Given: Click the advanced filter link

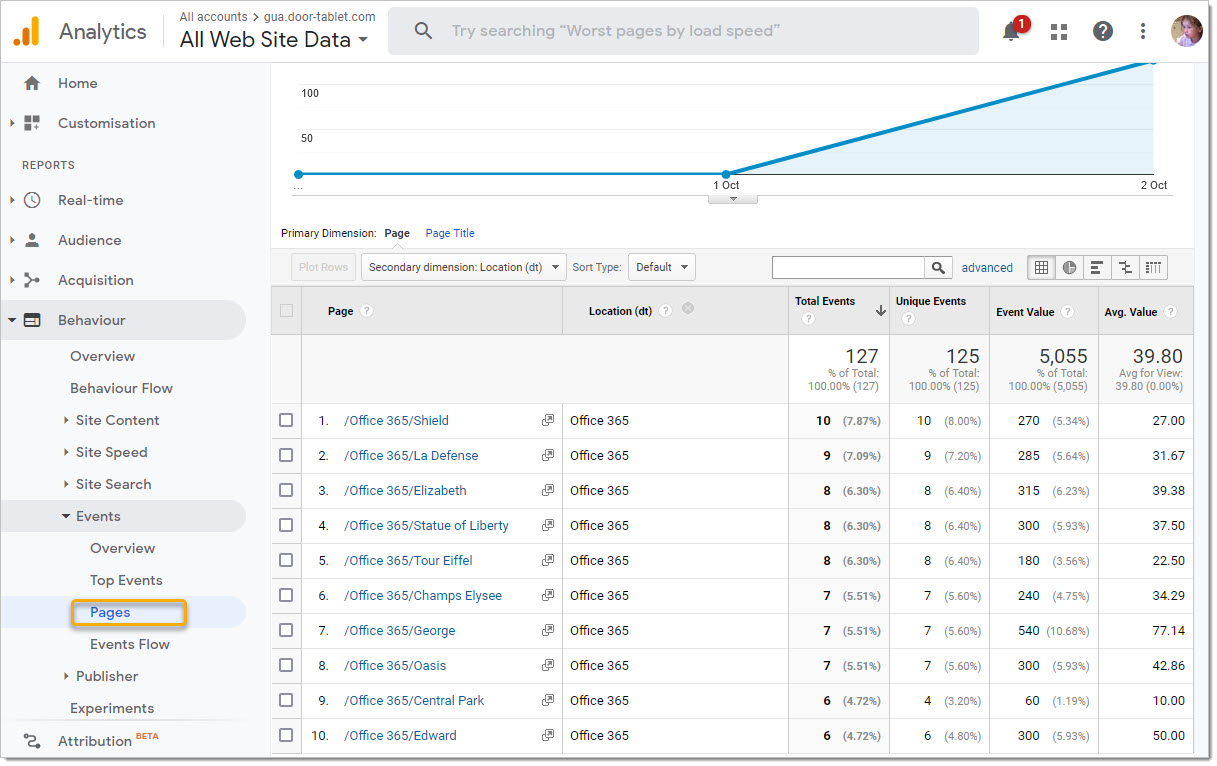Looking at the screenshot, I should 987,268.
